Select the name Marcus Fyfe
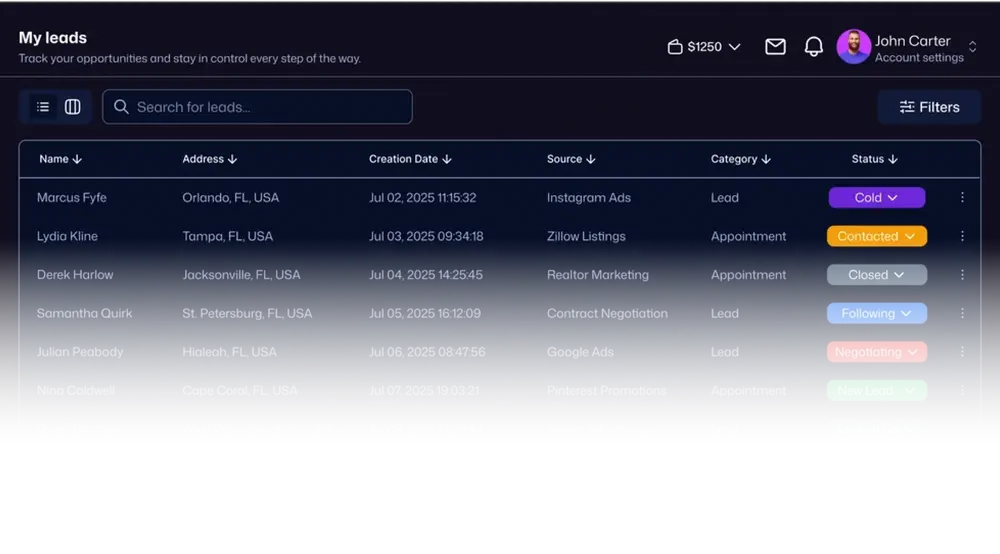 click(x=71, y=198)
